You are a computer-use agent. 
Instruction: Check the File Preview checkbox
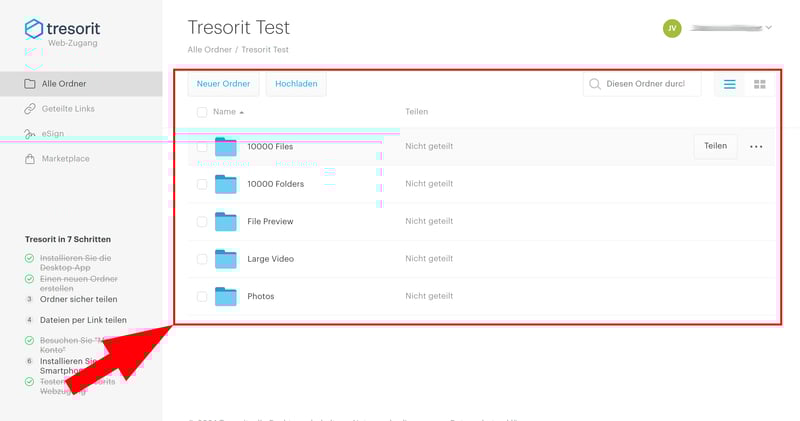pos(202,221)
